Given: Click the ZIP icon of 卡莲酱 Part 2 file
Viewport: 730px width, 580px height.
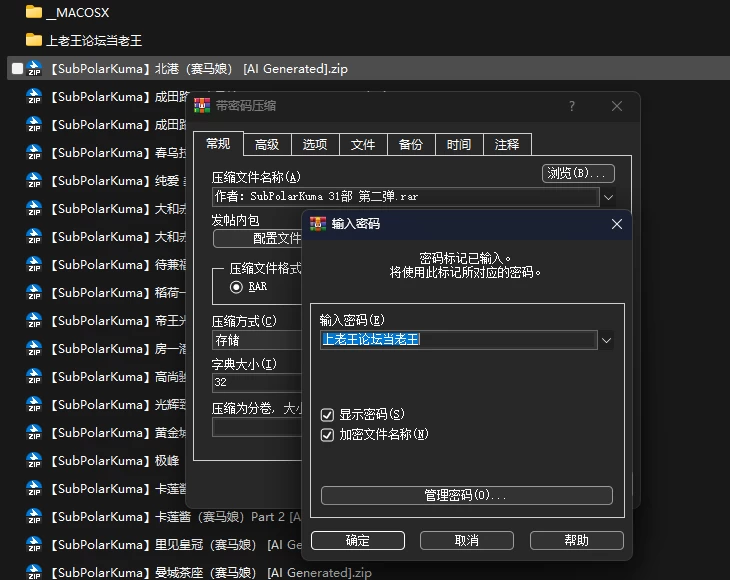Looking at the screenshot, I should click(x=34, y=516).
